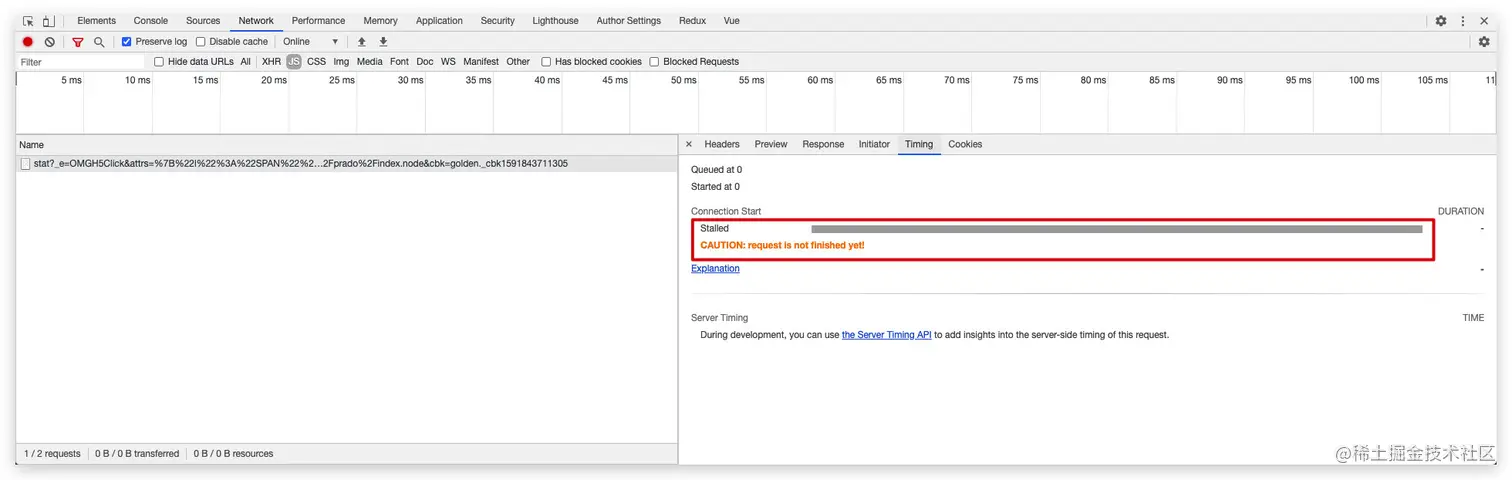The width and height of the screenshot is (1512, 480).
Task: Open the Vue tab
Action: pyautogui.click(x=731, y=21)
